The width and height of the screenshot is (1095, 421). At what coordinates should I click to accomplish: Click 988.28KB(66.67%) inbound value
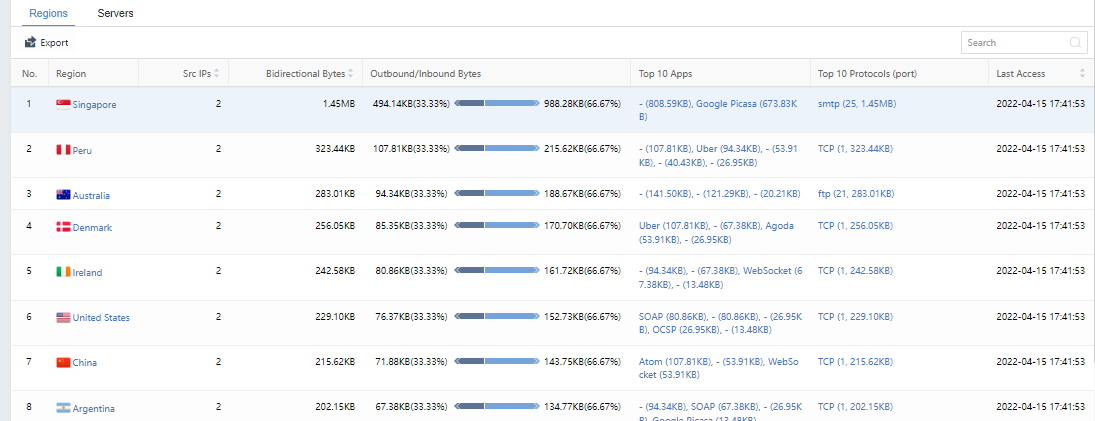(x=582, y=103)
